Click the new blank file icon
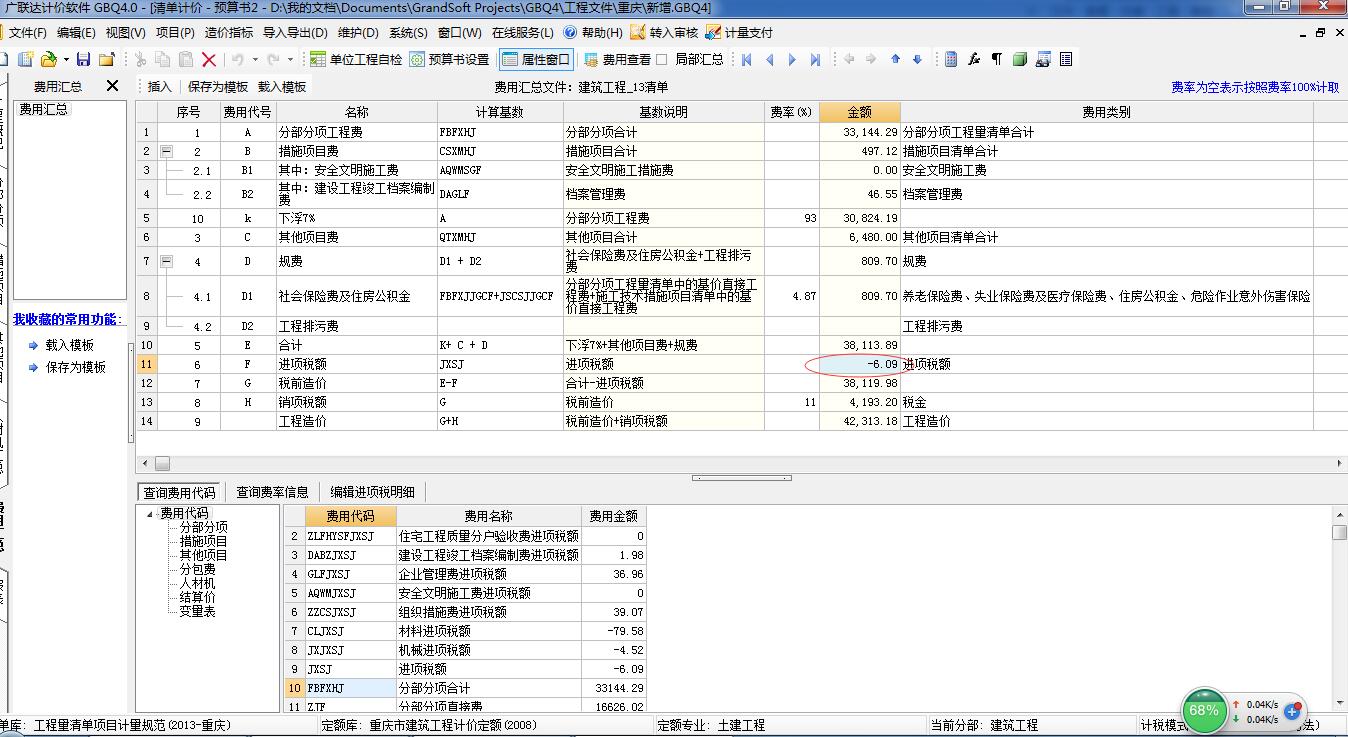 tap(5, 60)
